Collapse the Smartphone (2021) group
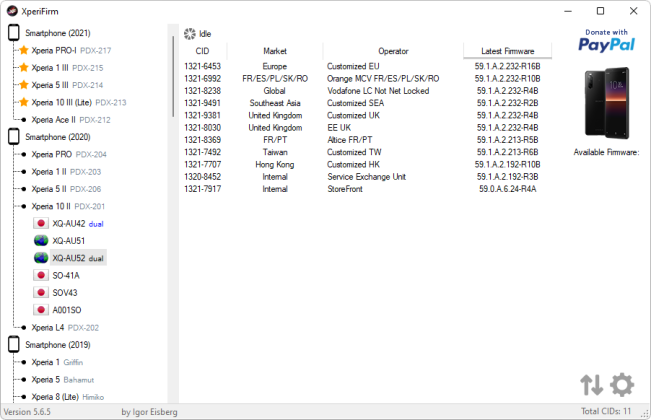This screenshot has height=420, width=651. (58, 33)
